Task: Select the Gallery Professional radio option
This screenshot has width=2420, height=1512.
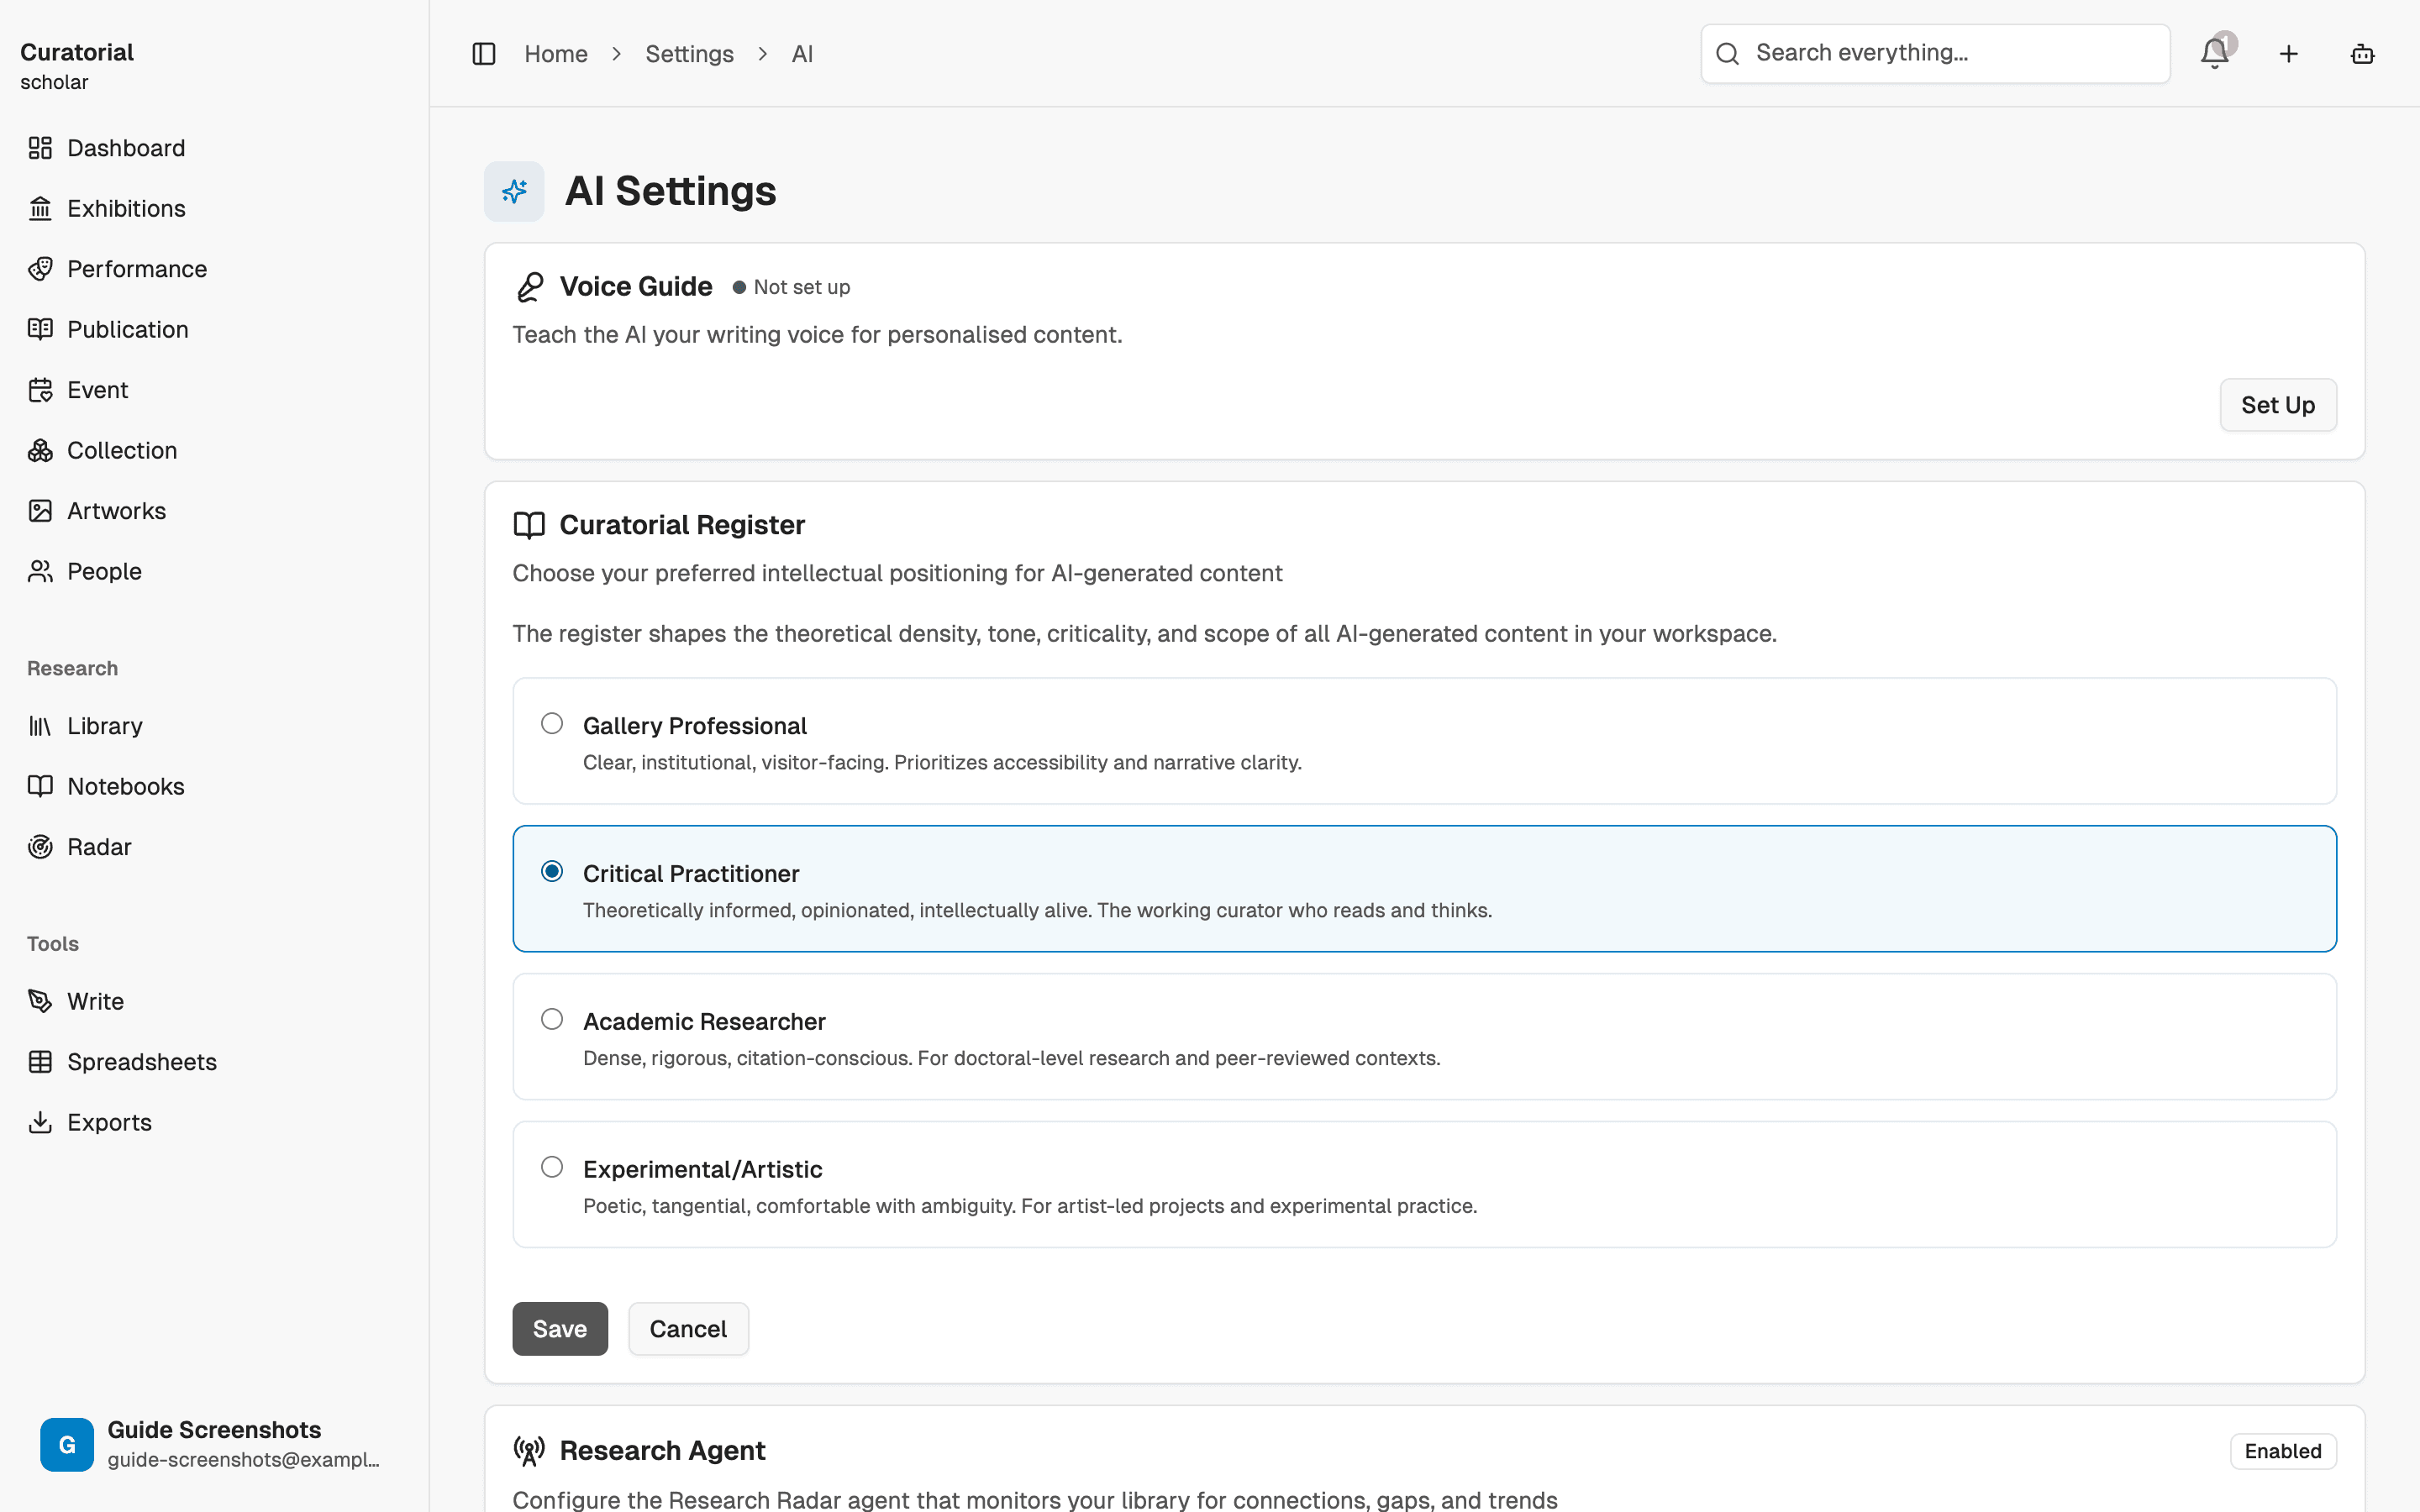Action: click(x=552, y=723)
